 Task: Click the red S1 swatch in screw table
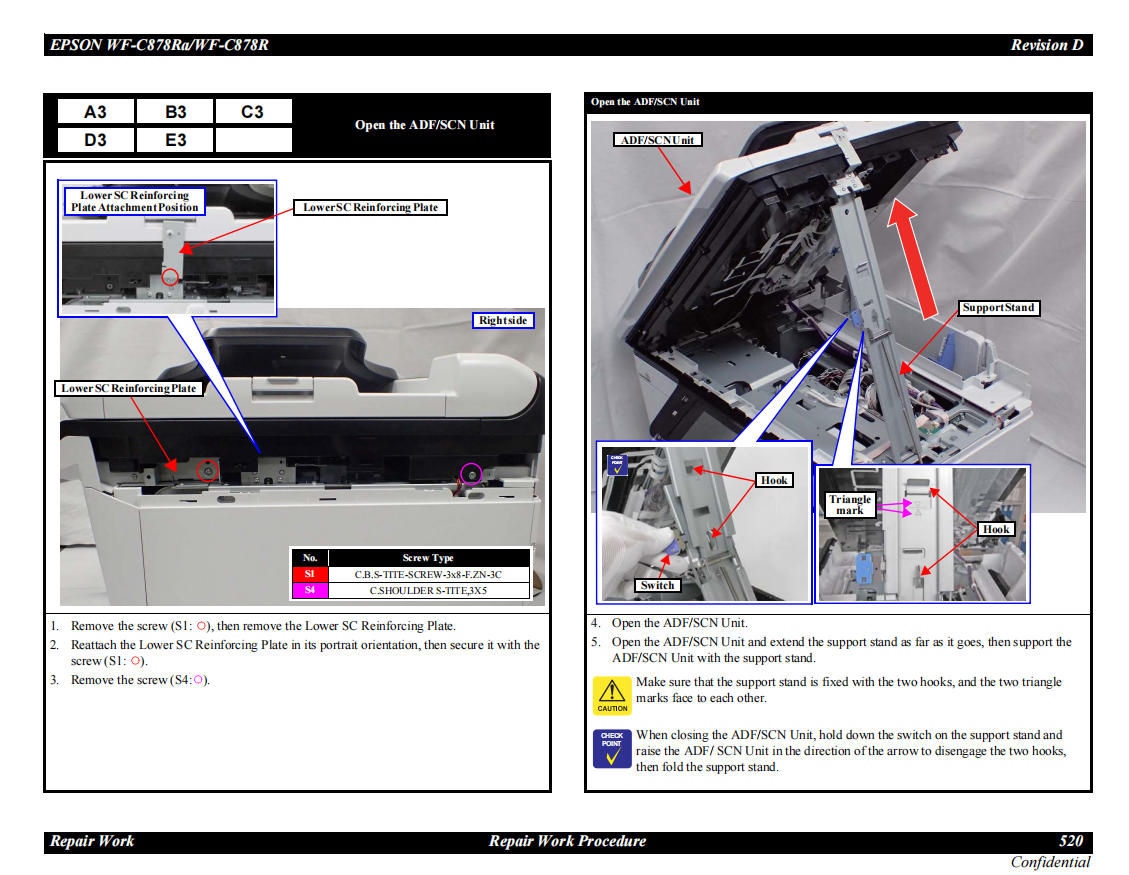(x=310, y=575)
